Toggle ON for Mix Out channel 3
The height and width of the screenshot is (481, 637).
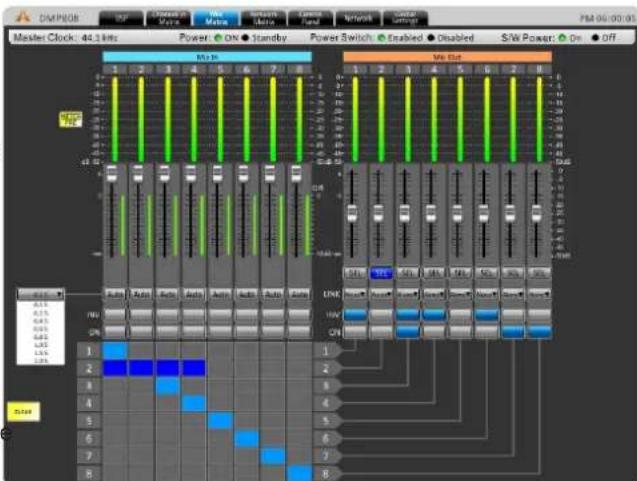[x=407, y=332]
